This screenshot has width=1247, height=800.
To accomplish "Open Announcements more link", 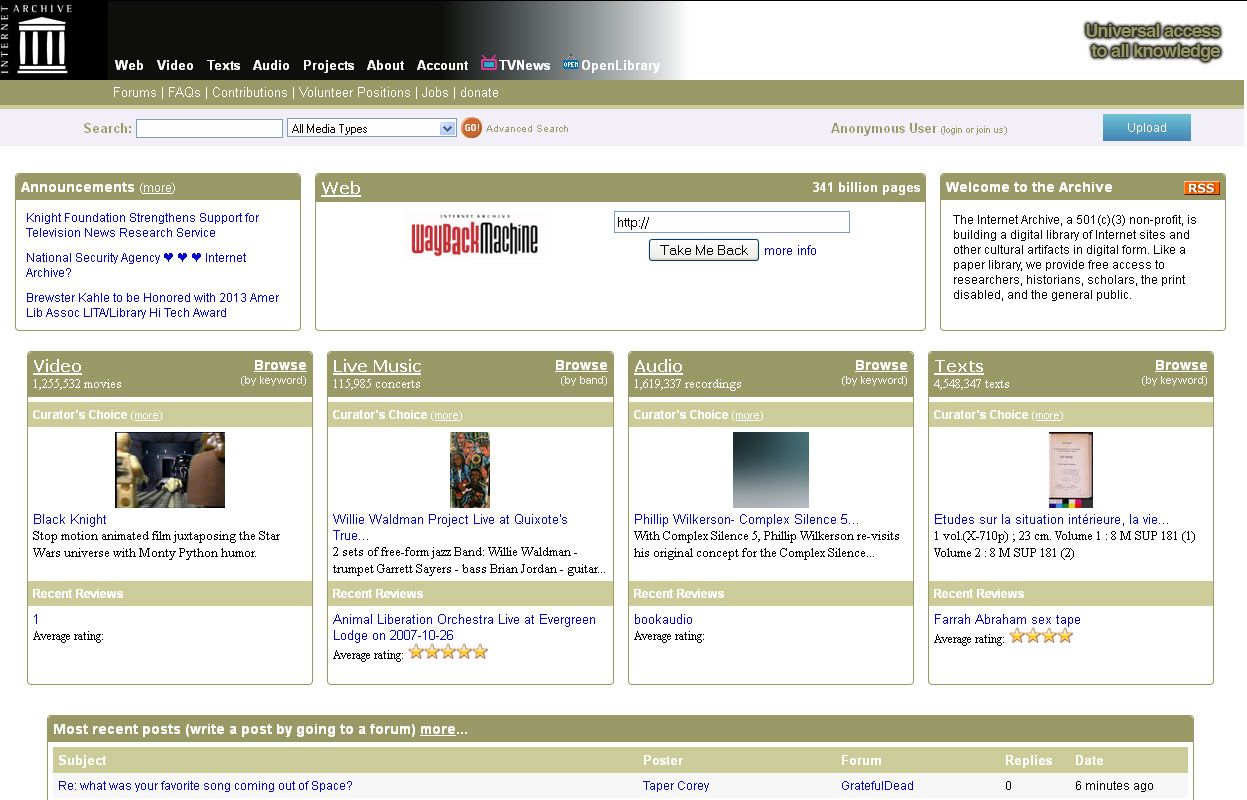I will (x=157, y=188).
